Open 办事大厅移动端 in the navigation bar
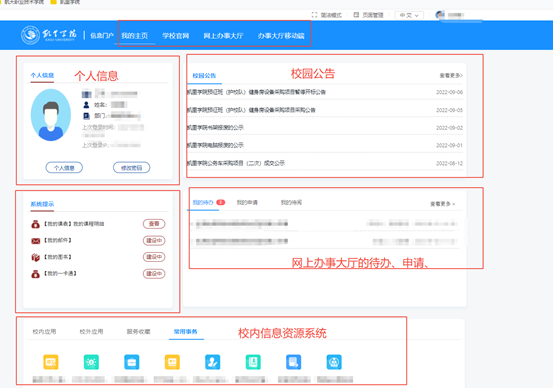The image size is (553, 388). point(281,36)
